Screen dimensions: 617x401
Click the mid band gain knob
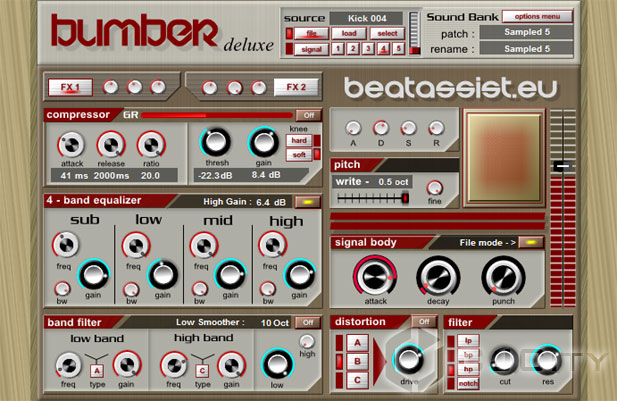230,274
